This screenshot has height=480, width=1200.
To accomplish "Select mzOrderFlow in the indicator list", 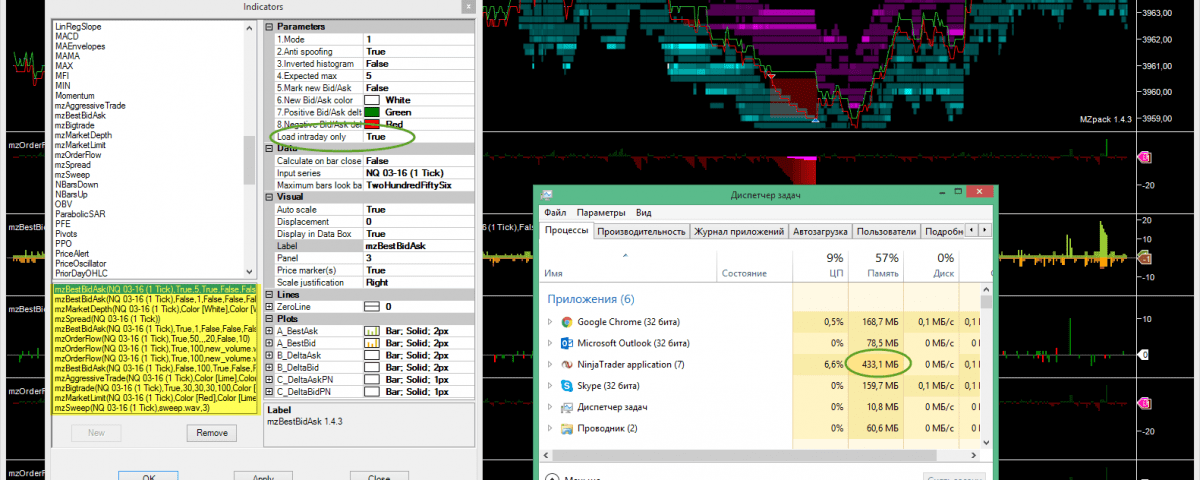I will (x=76, y=155).
